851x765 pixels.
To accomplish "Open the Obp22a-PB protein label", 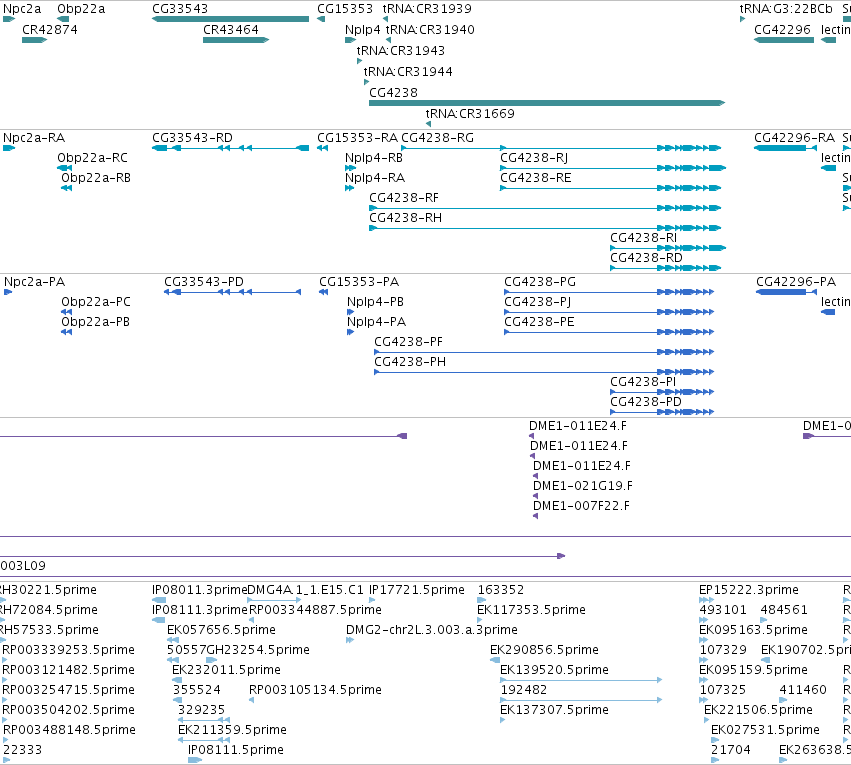I will 96,322.
